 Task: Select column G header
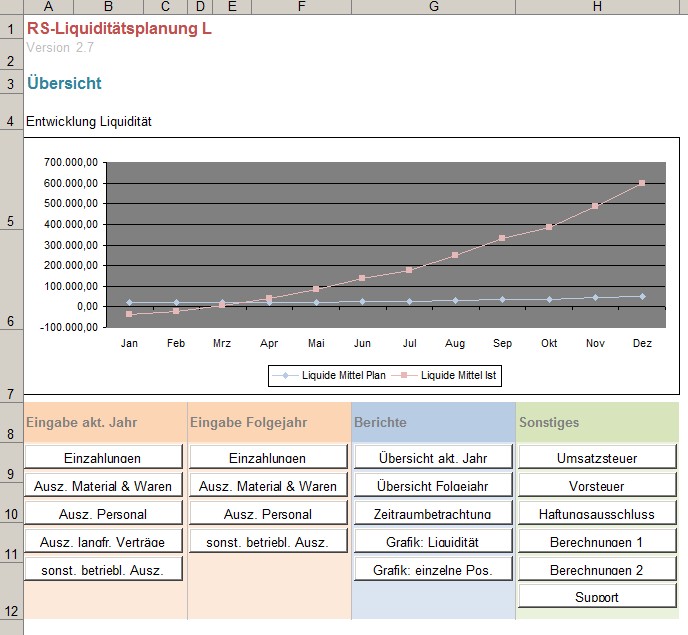(x=433, y=7)
